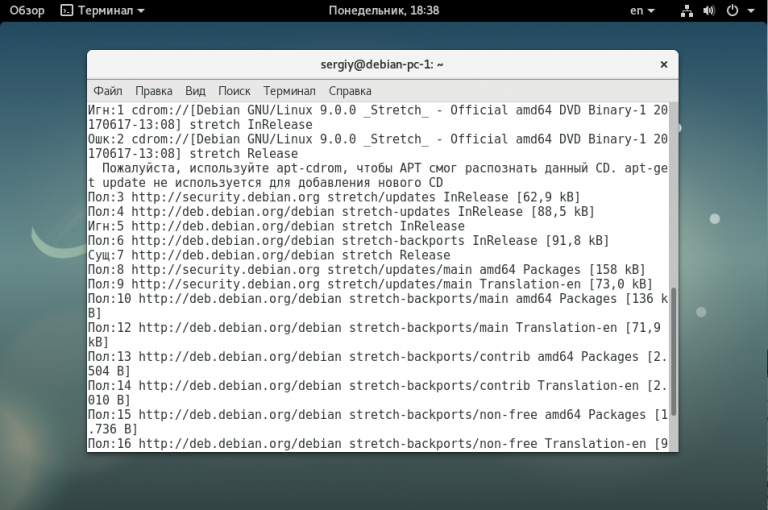
Task: Open the Терминал menu in menu bar
Action: point(289,90)
